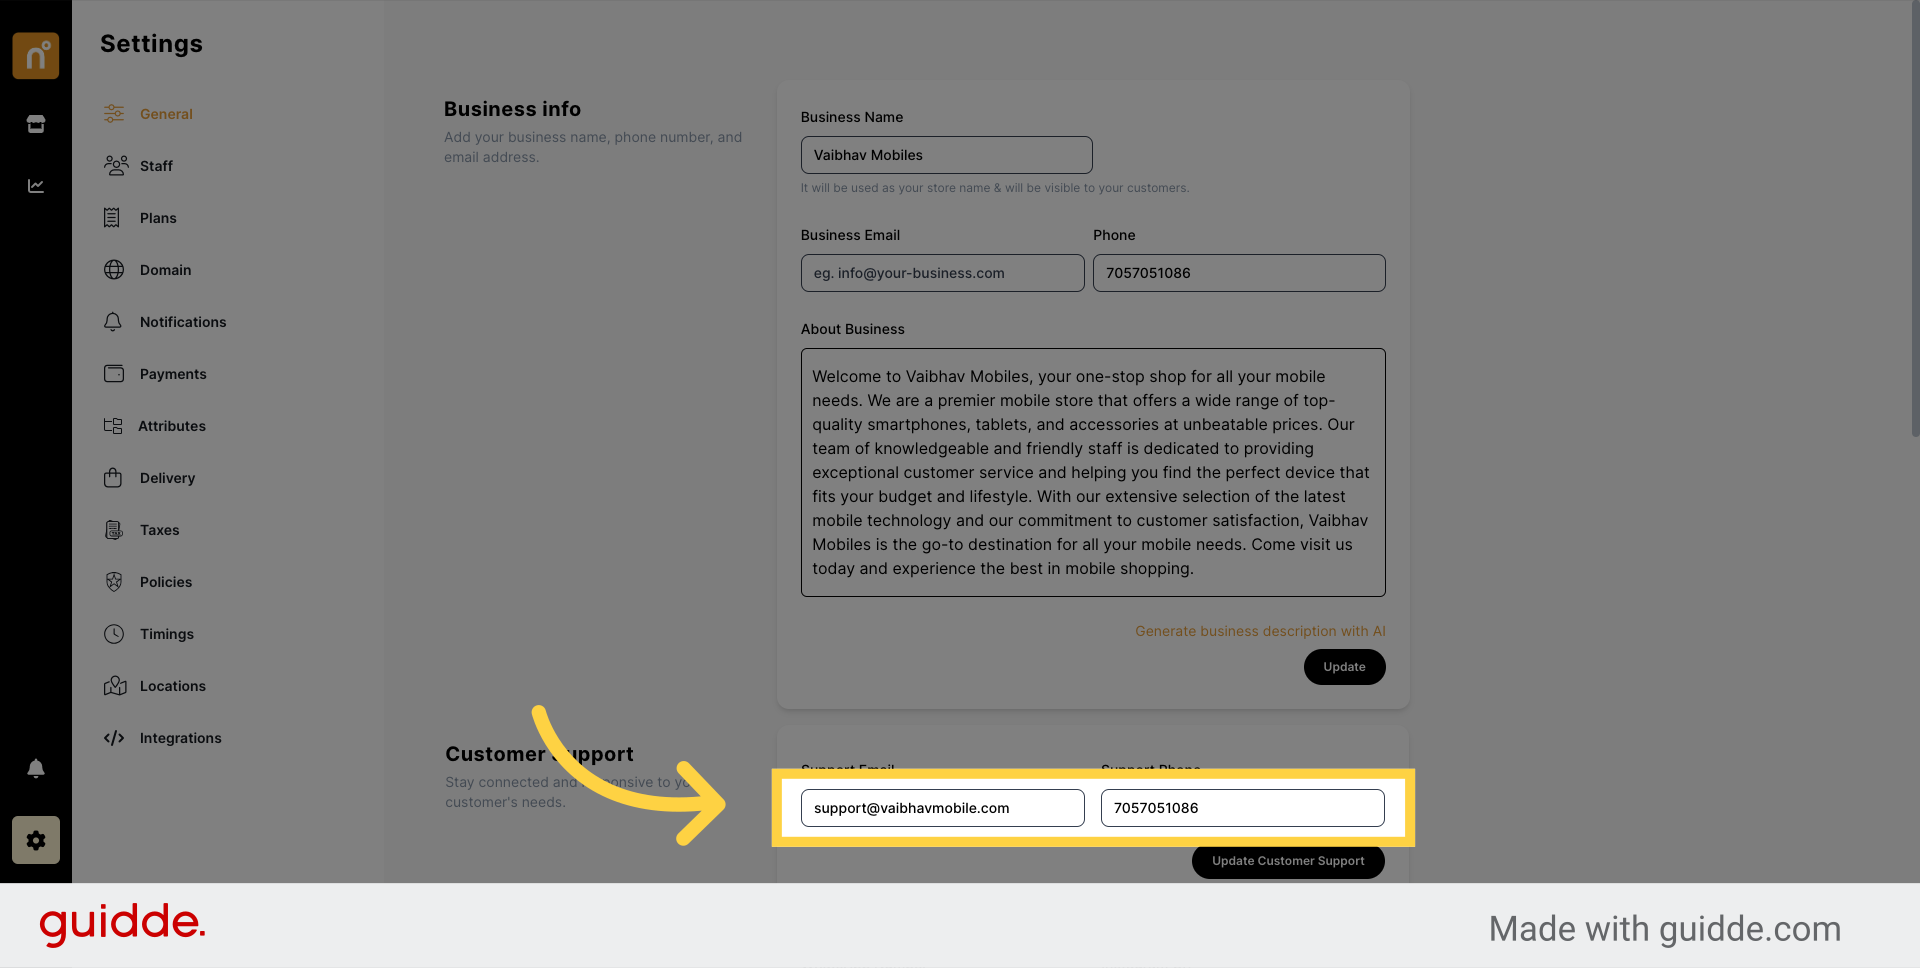Click the page vertical scrollbar

click(1914, 220)
